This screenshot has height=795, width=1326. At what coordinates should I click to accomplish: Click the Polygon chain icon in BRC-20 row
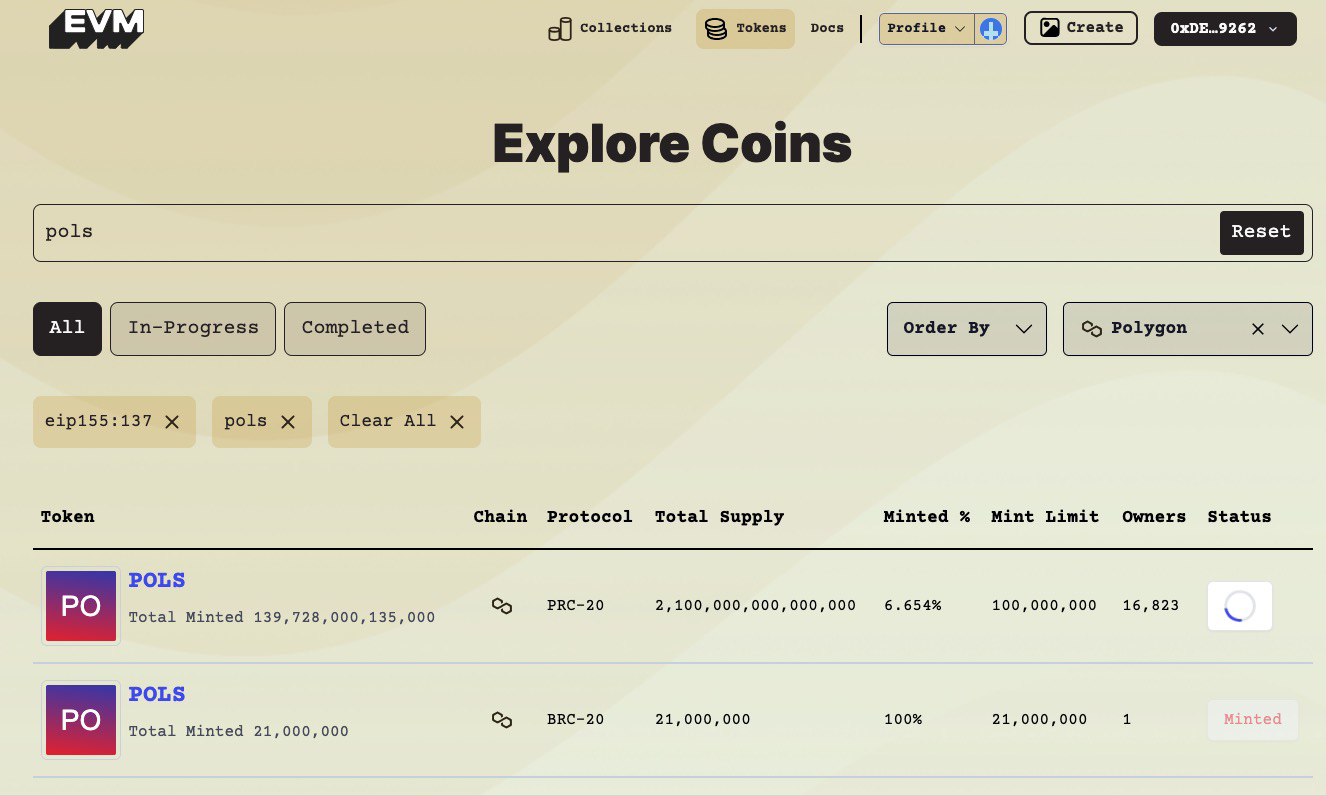click(502, 720)
